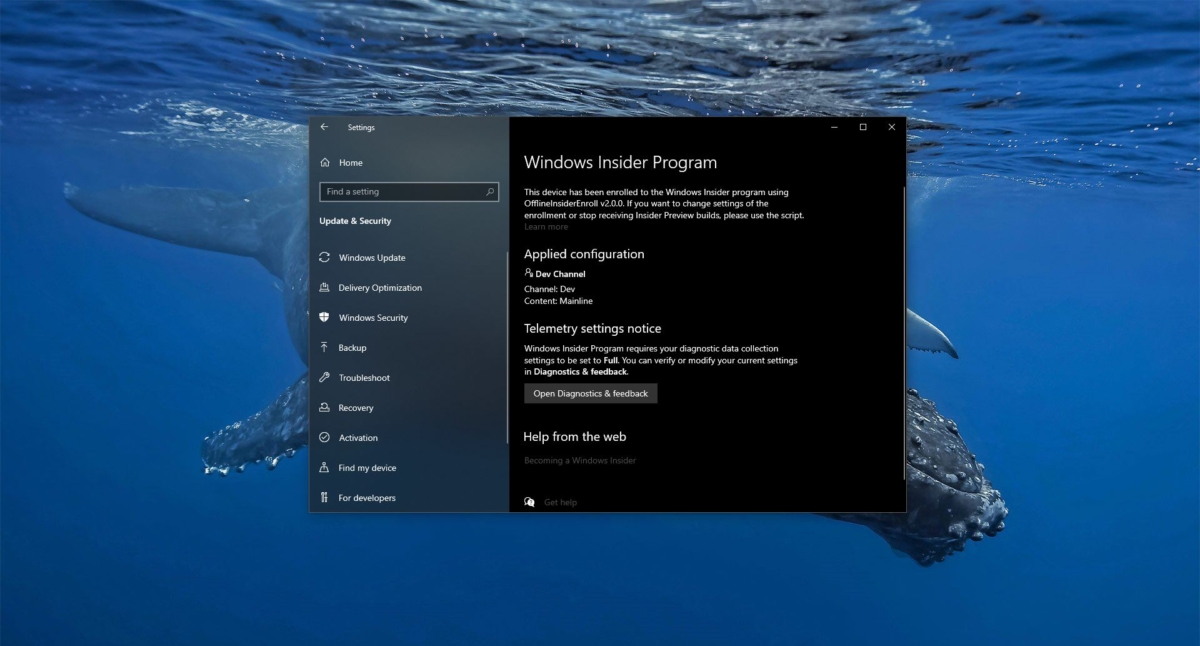Click the Dev Channel configuration icon
Viewport: 1200px width, 646px height.
coord(529,273)
